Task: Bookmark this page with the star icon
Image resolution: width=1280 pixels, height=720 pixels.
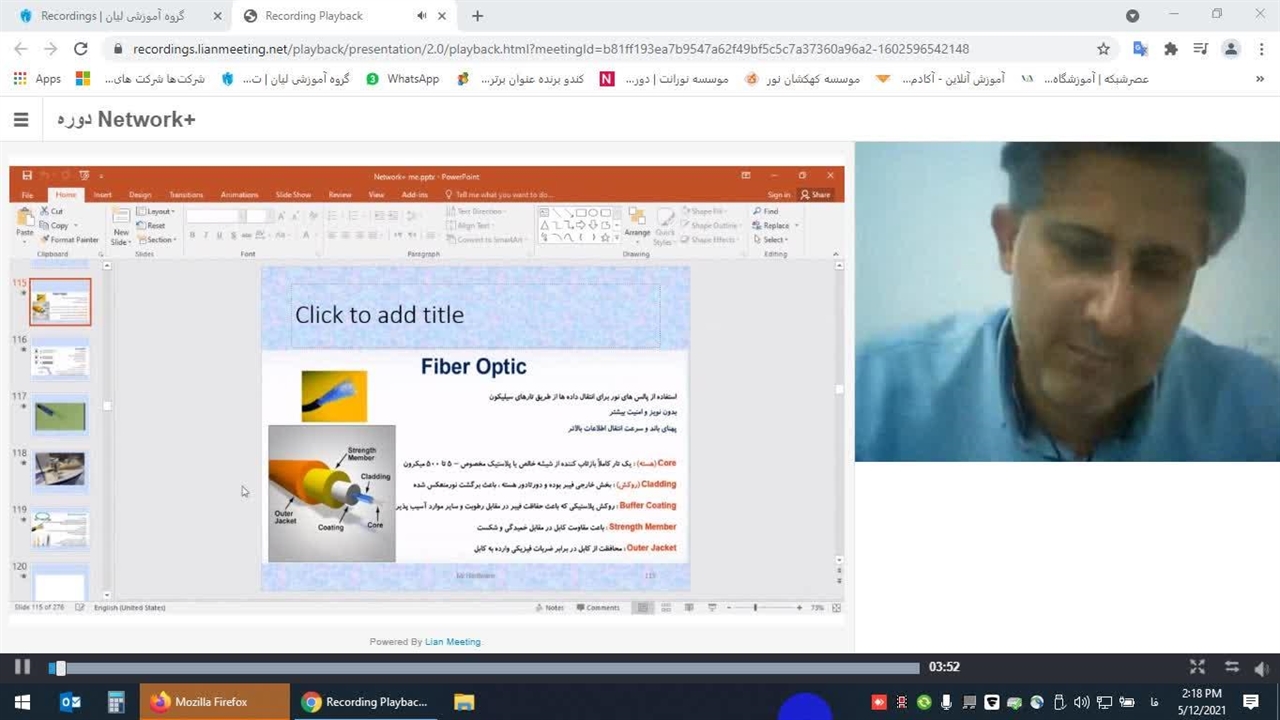Action: click(1103, 49)
